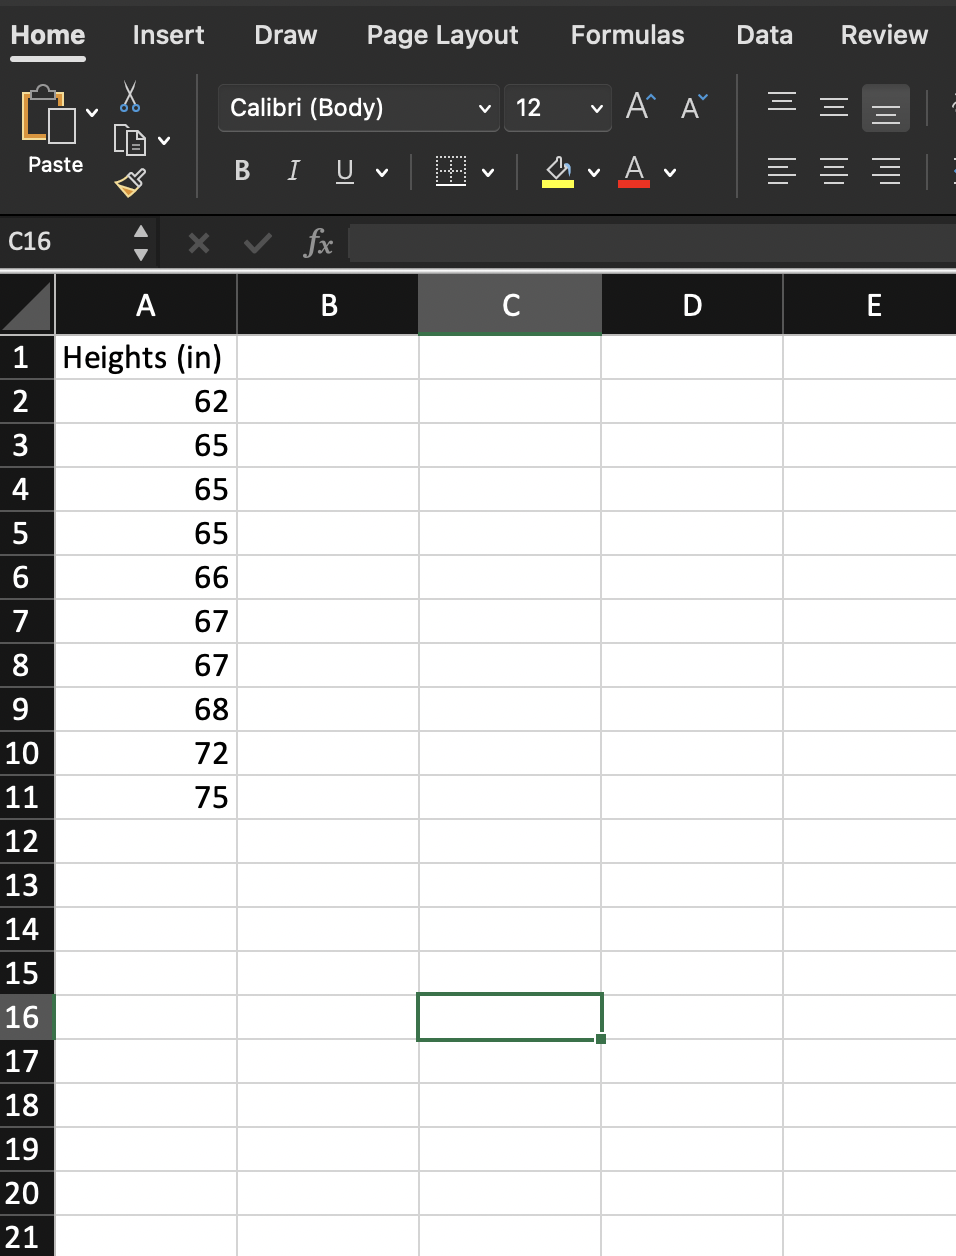The image size is (956, 1256).
Task: Toggle underline formatting
Action: 344,170
